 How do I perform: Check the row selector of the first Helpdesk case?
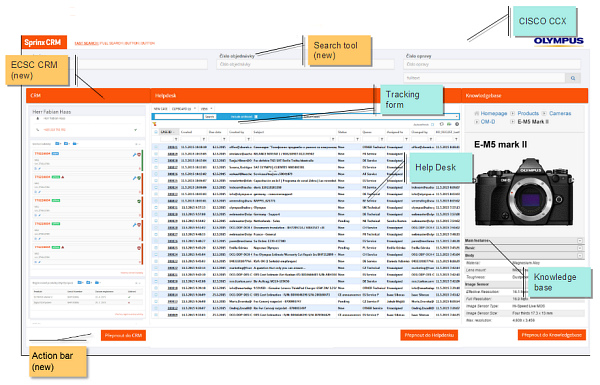click(156, 147)
